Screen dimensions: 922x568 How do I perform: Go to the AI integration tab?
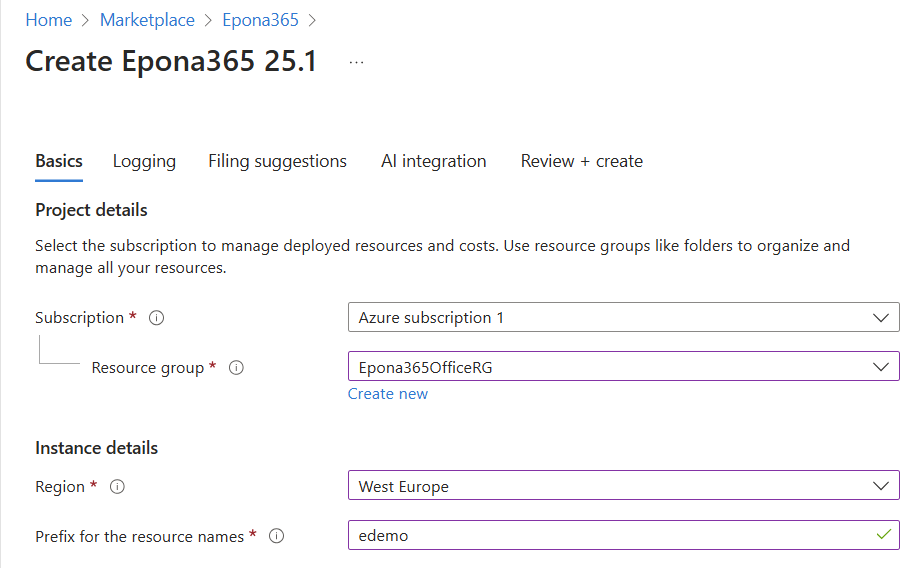[433, 161]
